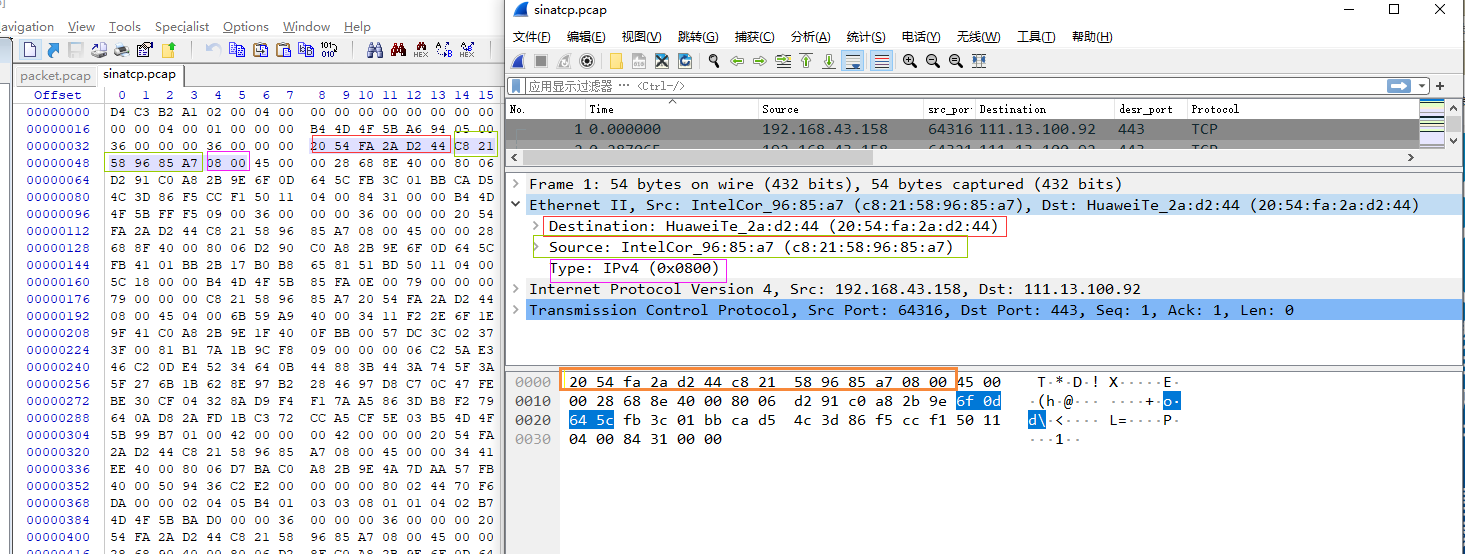Viewport: 1465px width, 554px height.
Task: Click packet list vertical scrollbar down arrow
Action: pyautogui.click(x=1453, y=141)
